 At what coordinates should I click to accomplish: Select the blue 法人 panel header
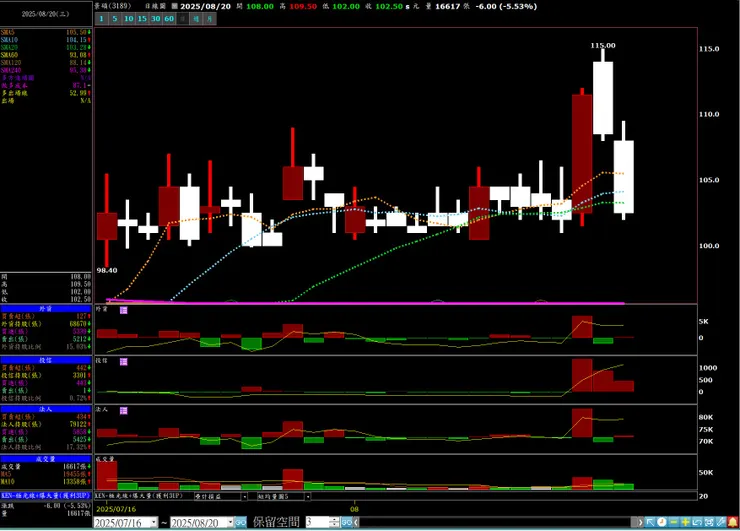pos(45,409)
